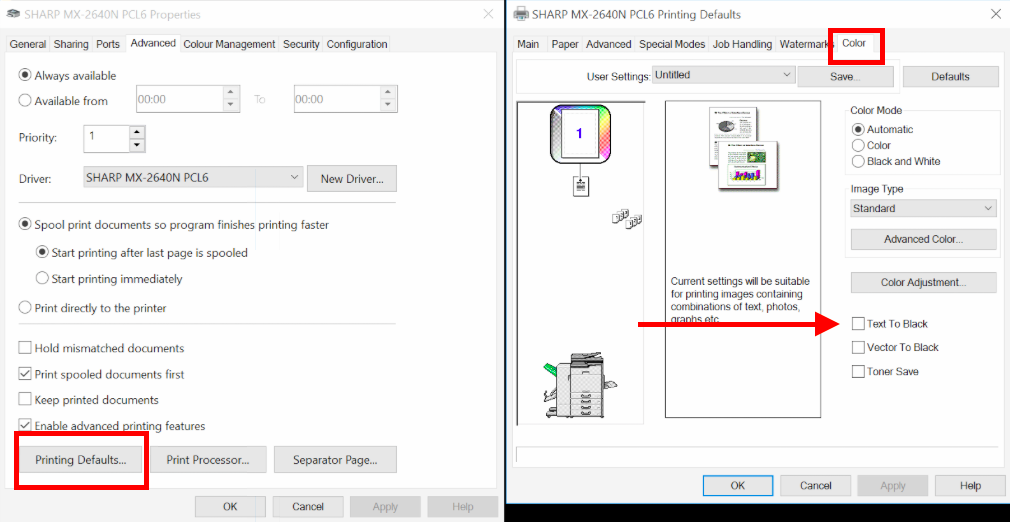Select the Available from radio button
The image size is (1010, 522).
point(25,101)
